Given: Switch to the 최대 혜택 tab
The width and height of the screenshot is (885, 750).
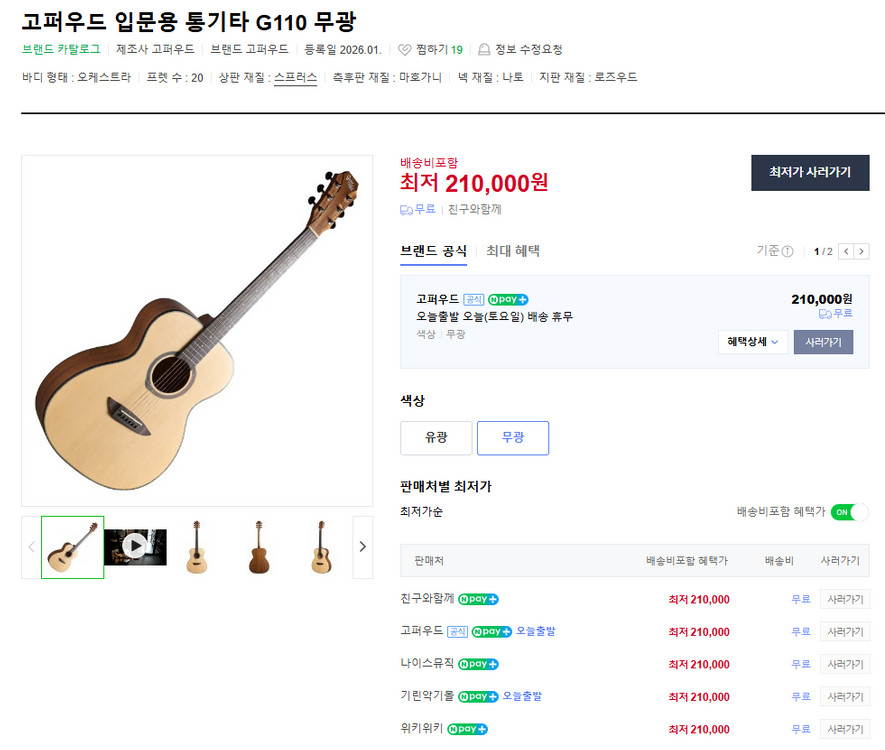Looking at the screenshot, I should pyautogui.click(x=513, y=251).
